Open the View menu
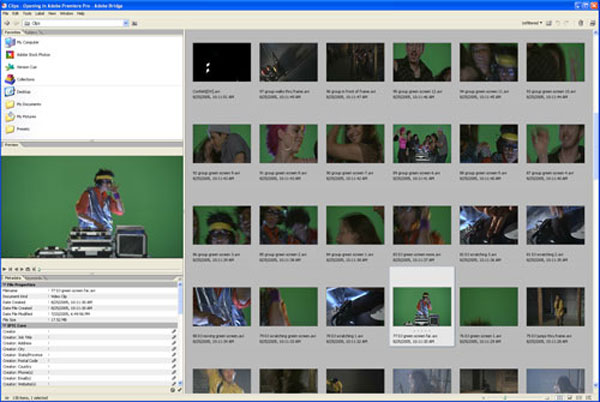The image size is (600, 402). click(x=52, y=13)
